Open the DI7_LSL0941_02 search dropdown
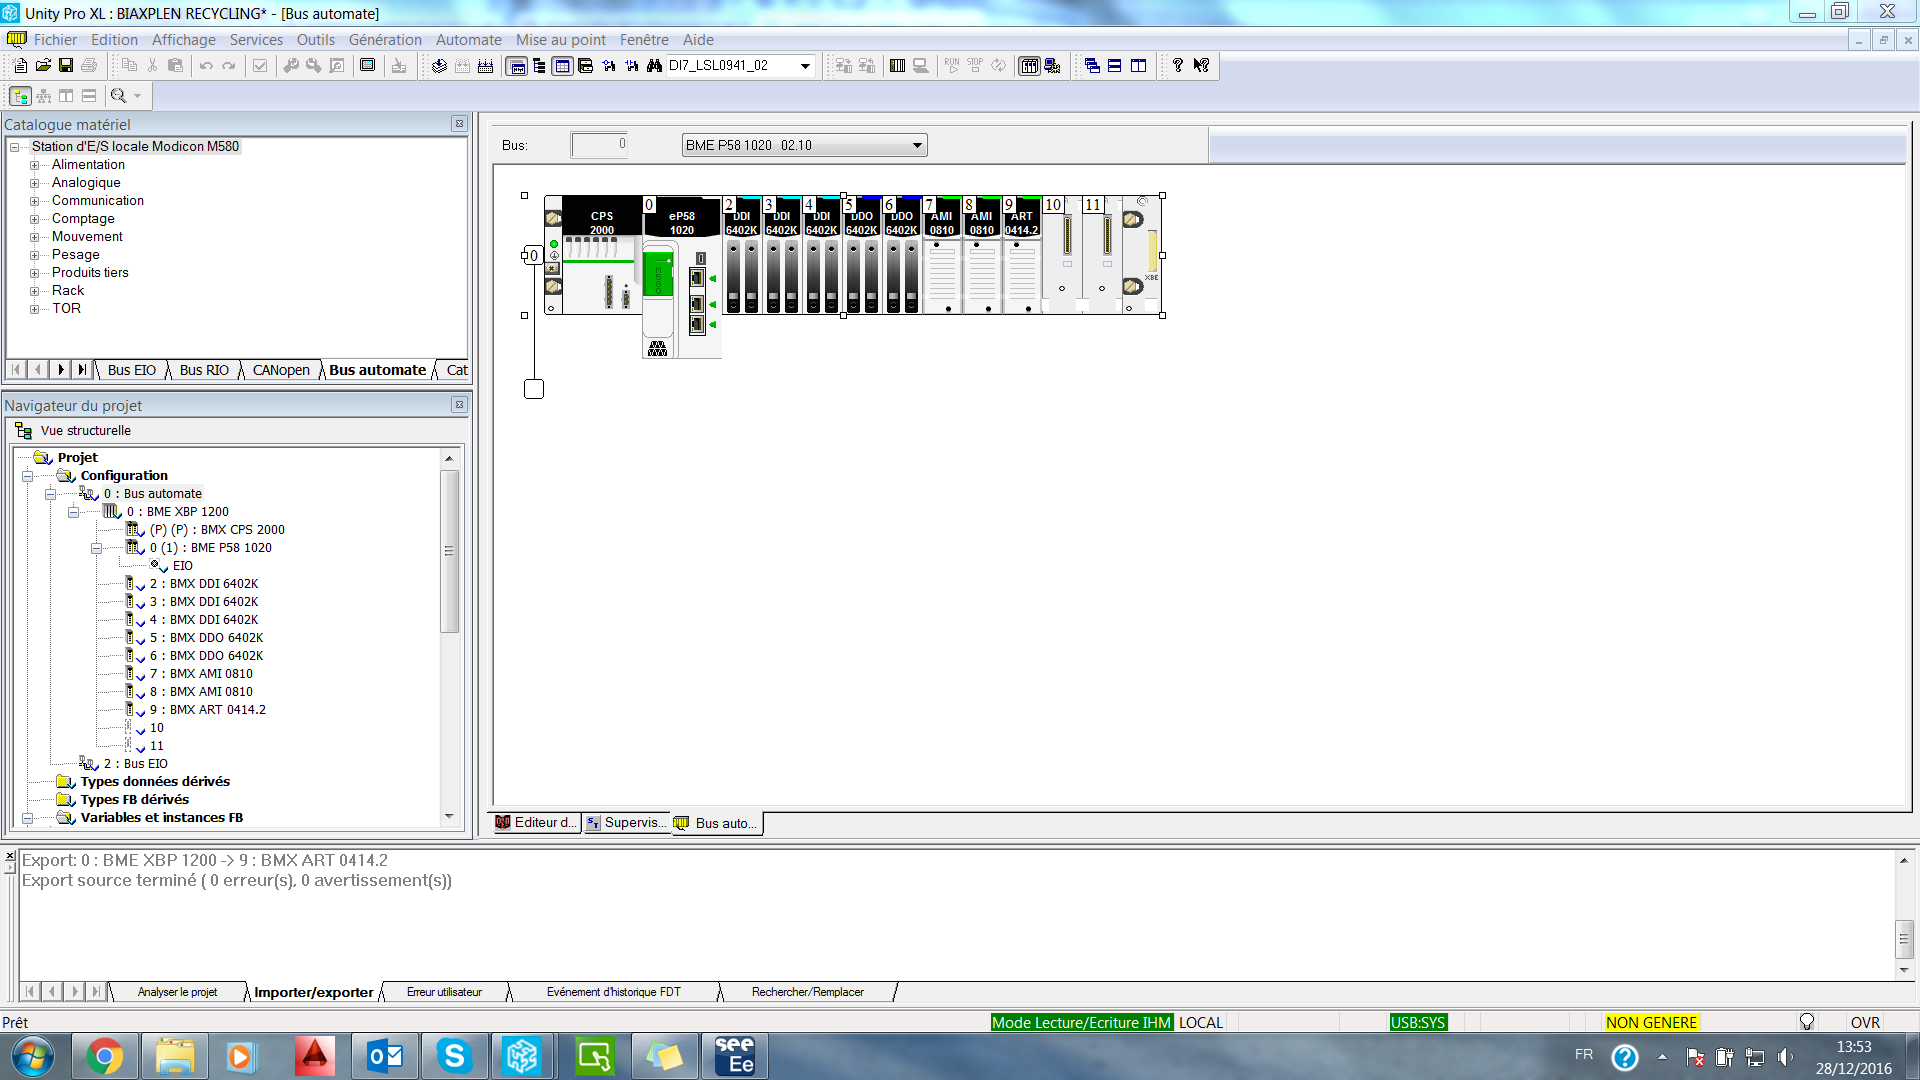This screenshot has height=1080, width=1920. pyautogui.click(x=805, y=66)
